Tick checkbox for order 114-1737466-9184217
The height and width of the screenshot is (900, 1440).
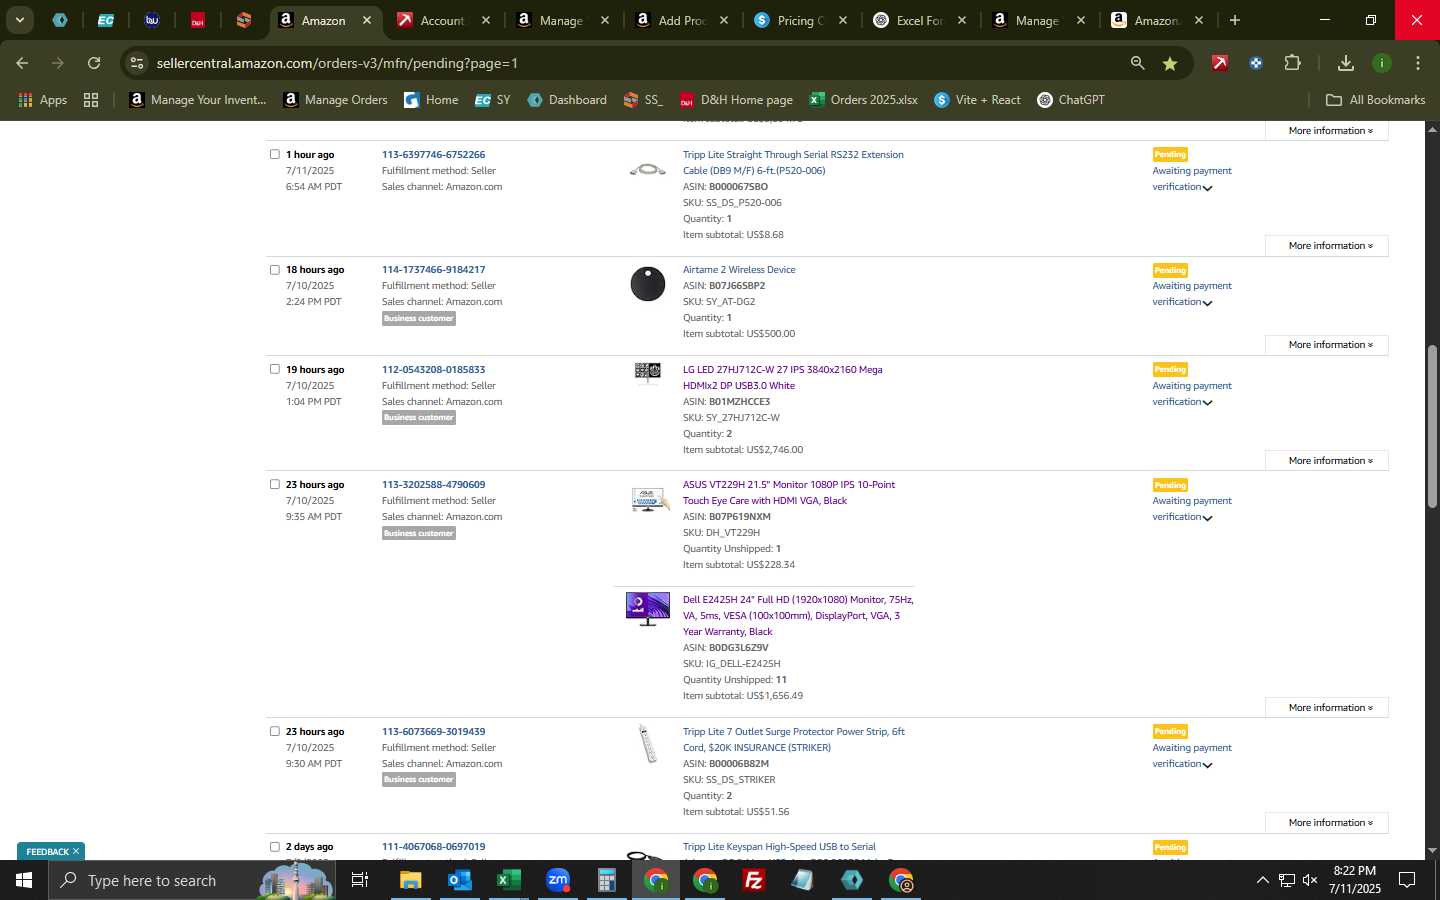[x=275, y=269]
